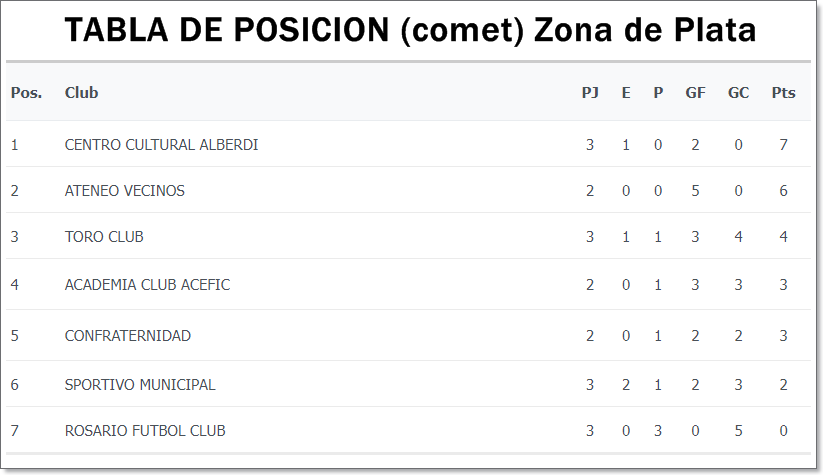Click the table title heading text
The height and width of the screenshot is (475, 823).
(x=410, y=29)
